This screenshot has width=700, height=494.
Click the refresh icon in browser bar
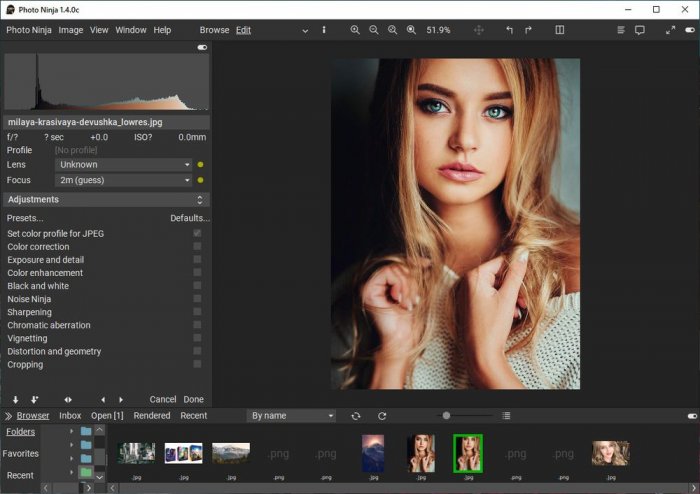[382, 415]
